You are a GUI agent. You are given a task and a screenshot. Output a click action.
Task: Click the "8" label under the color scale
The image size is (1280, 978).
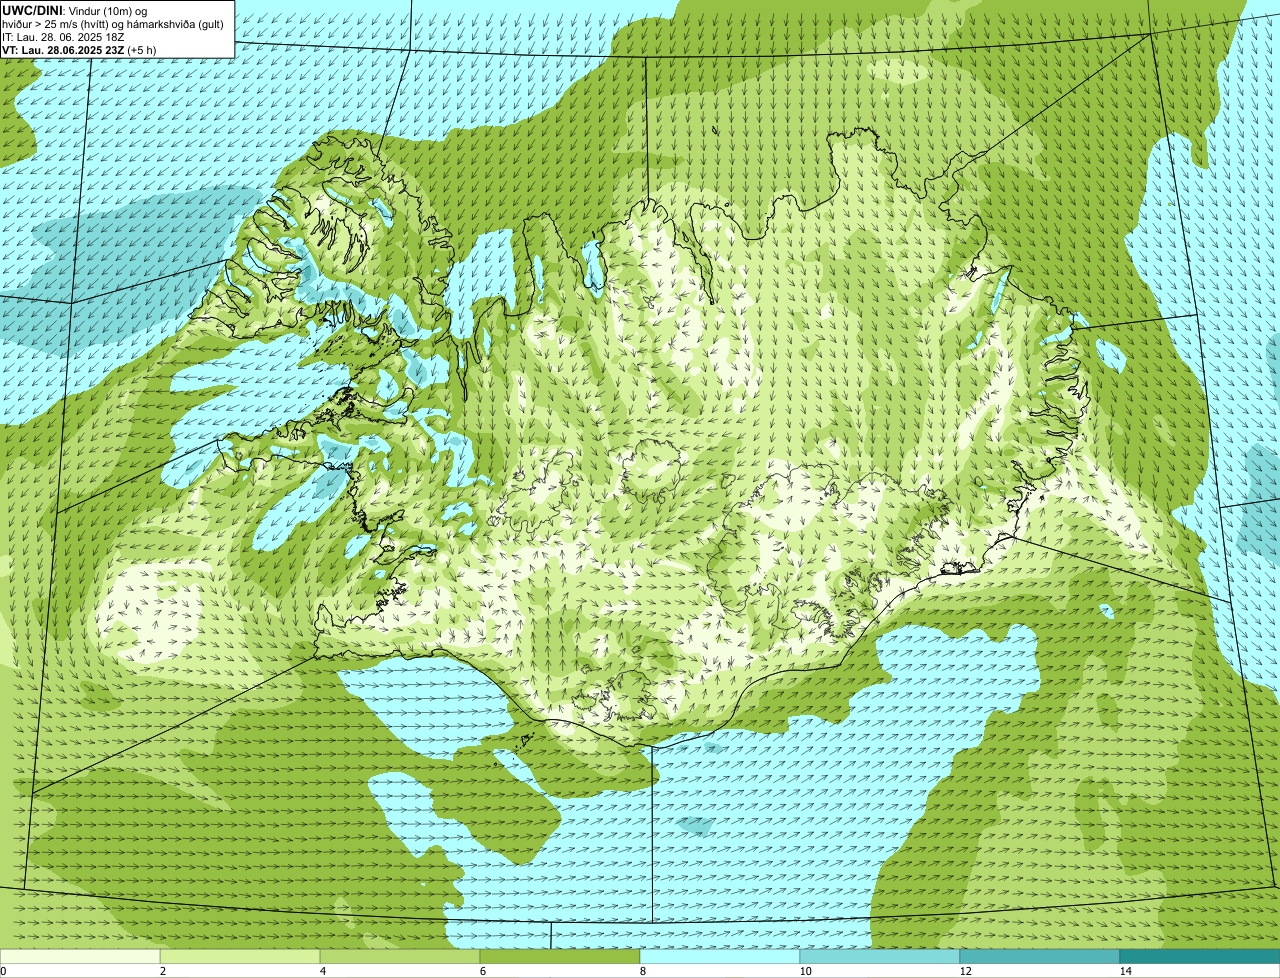coord(642,971)
